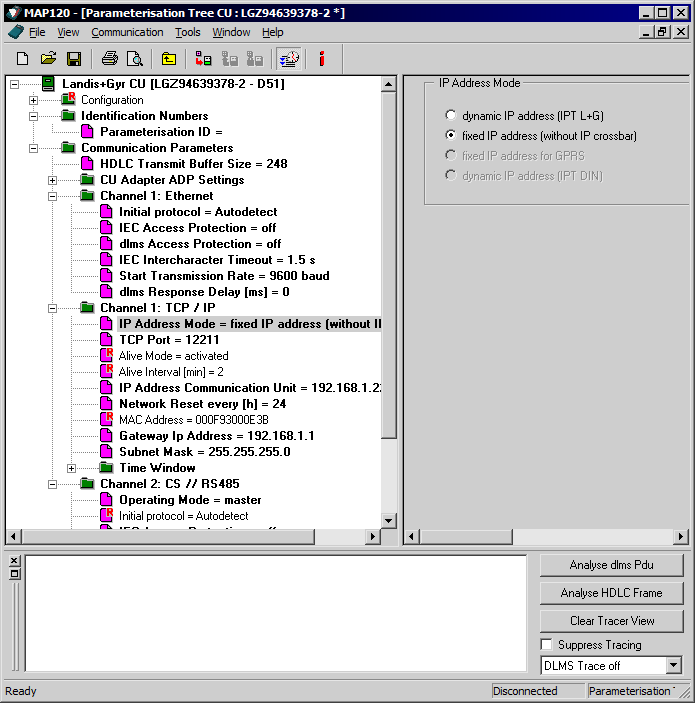Expand the CU Adapter ADP Settings node

[x=52, y=180]
